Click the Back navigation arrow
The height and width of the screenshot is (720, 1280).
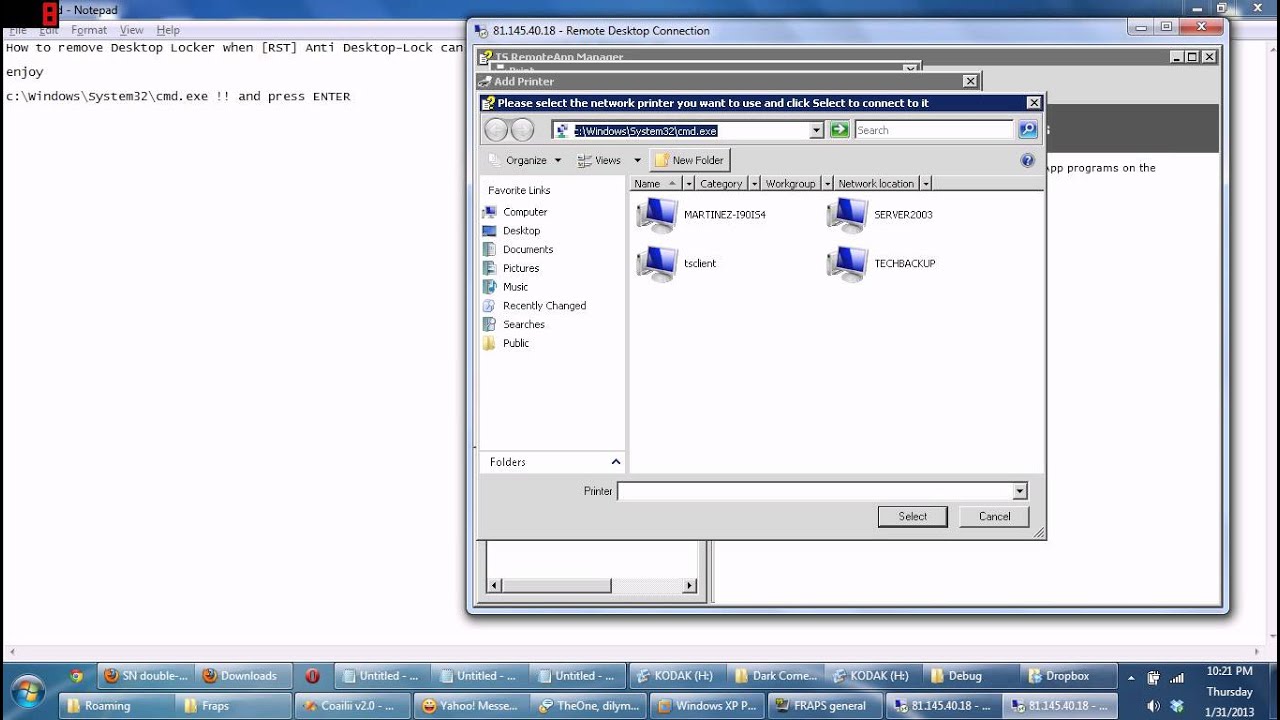[x=496, y=130]
